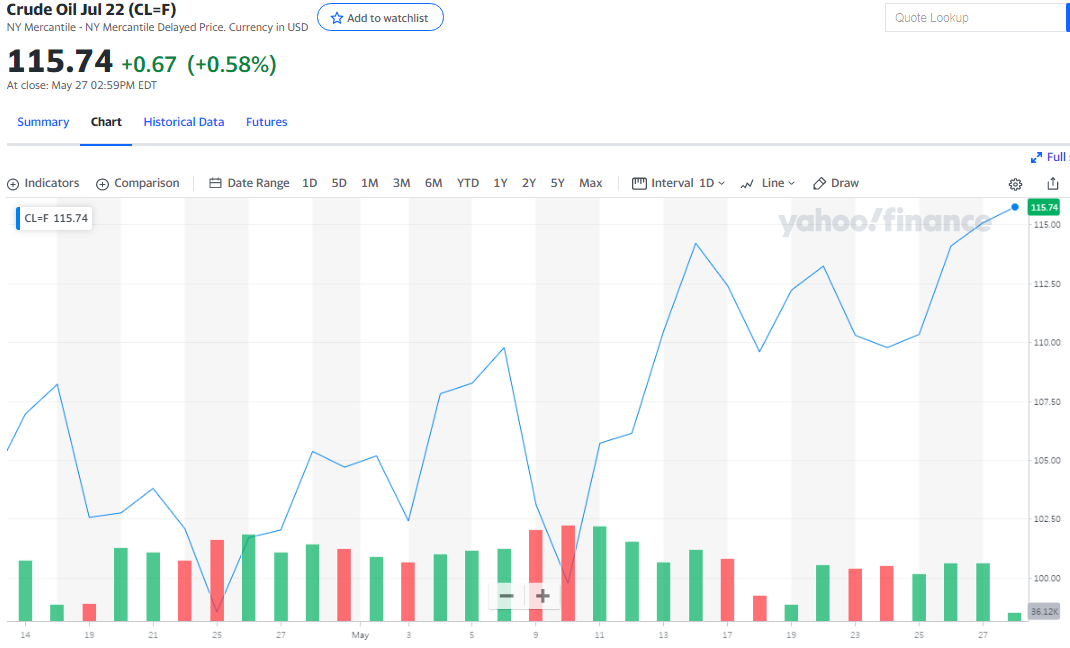Open Full screen chart view

click(x=1050, y=157)
